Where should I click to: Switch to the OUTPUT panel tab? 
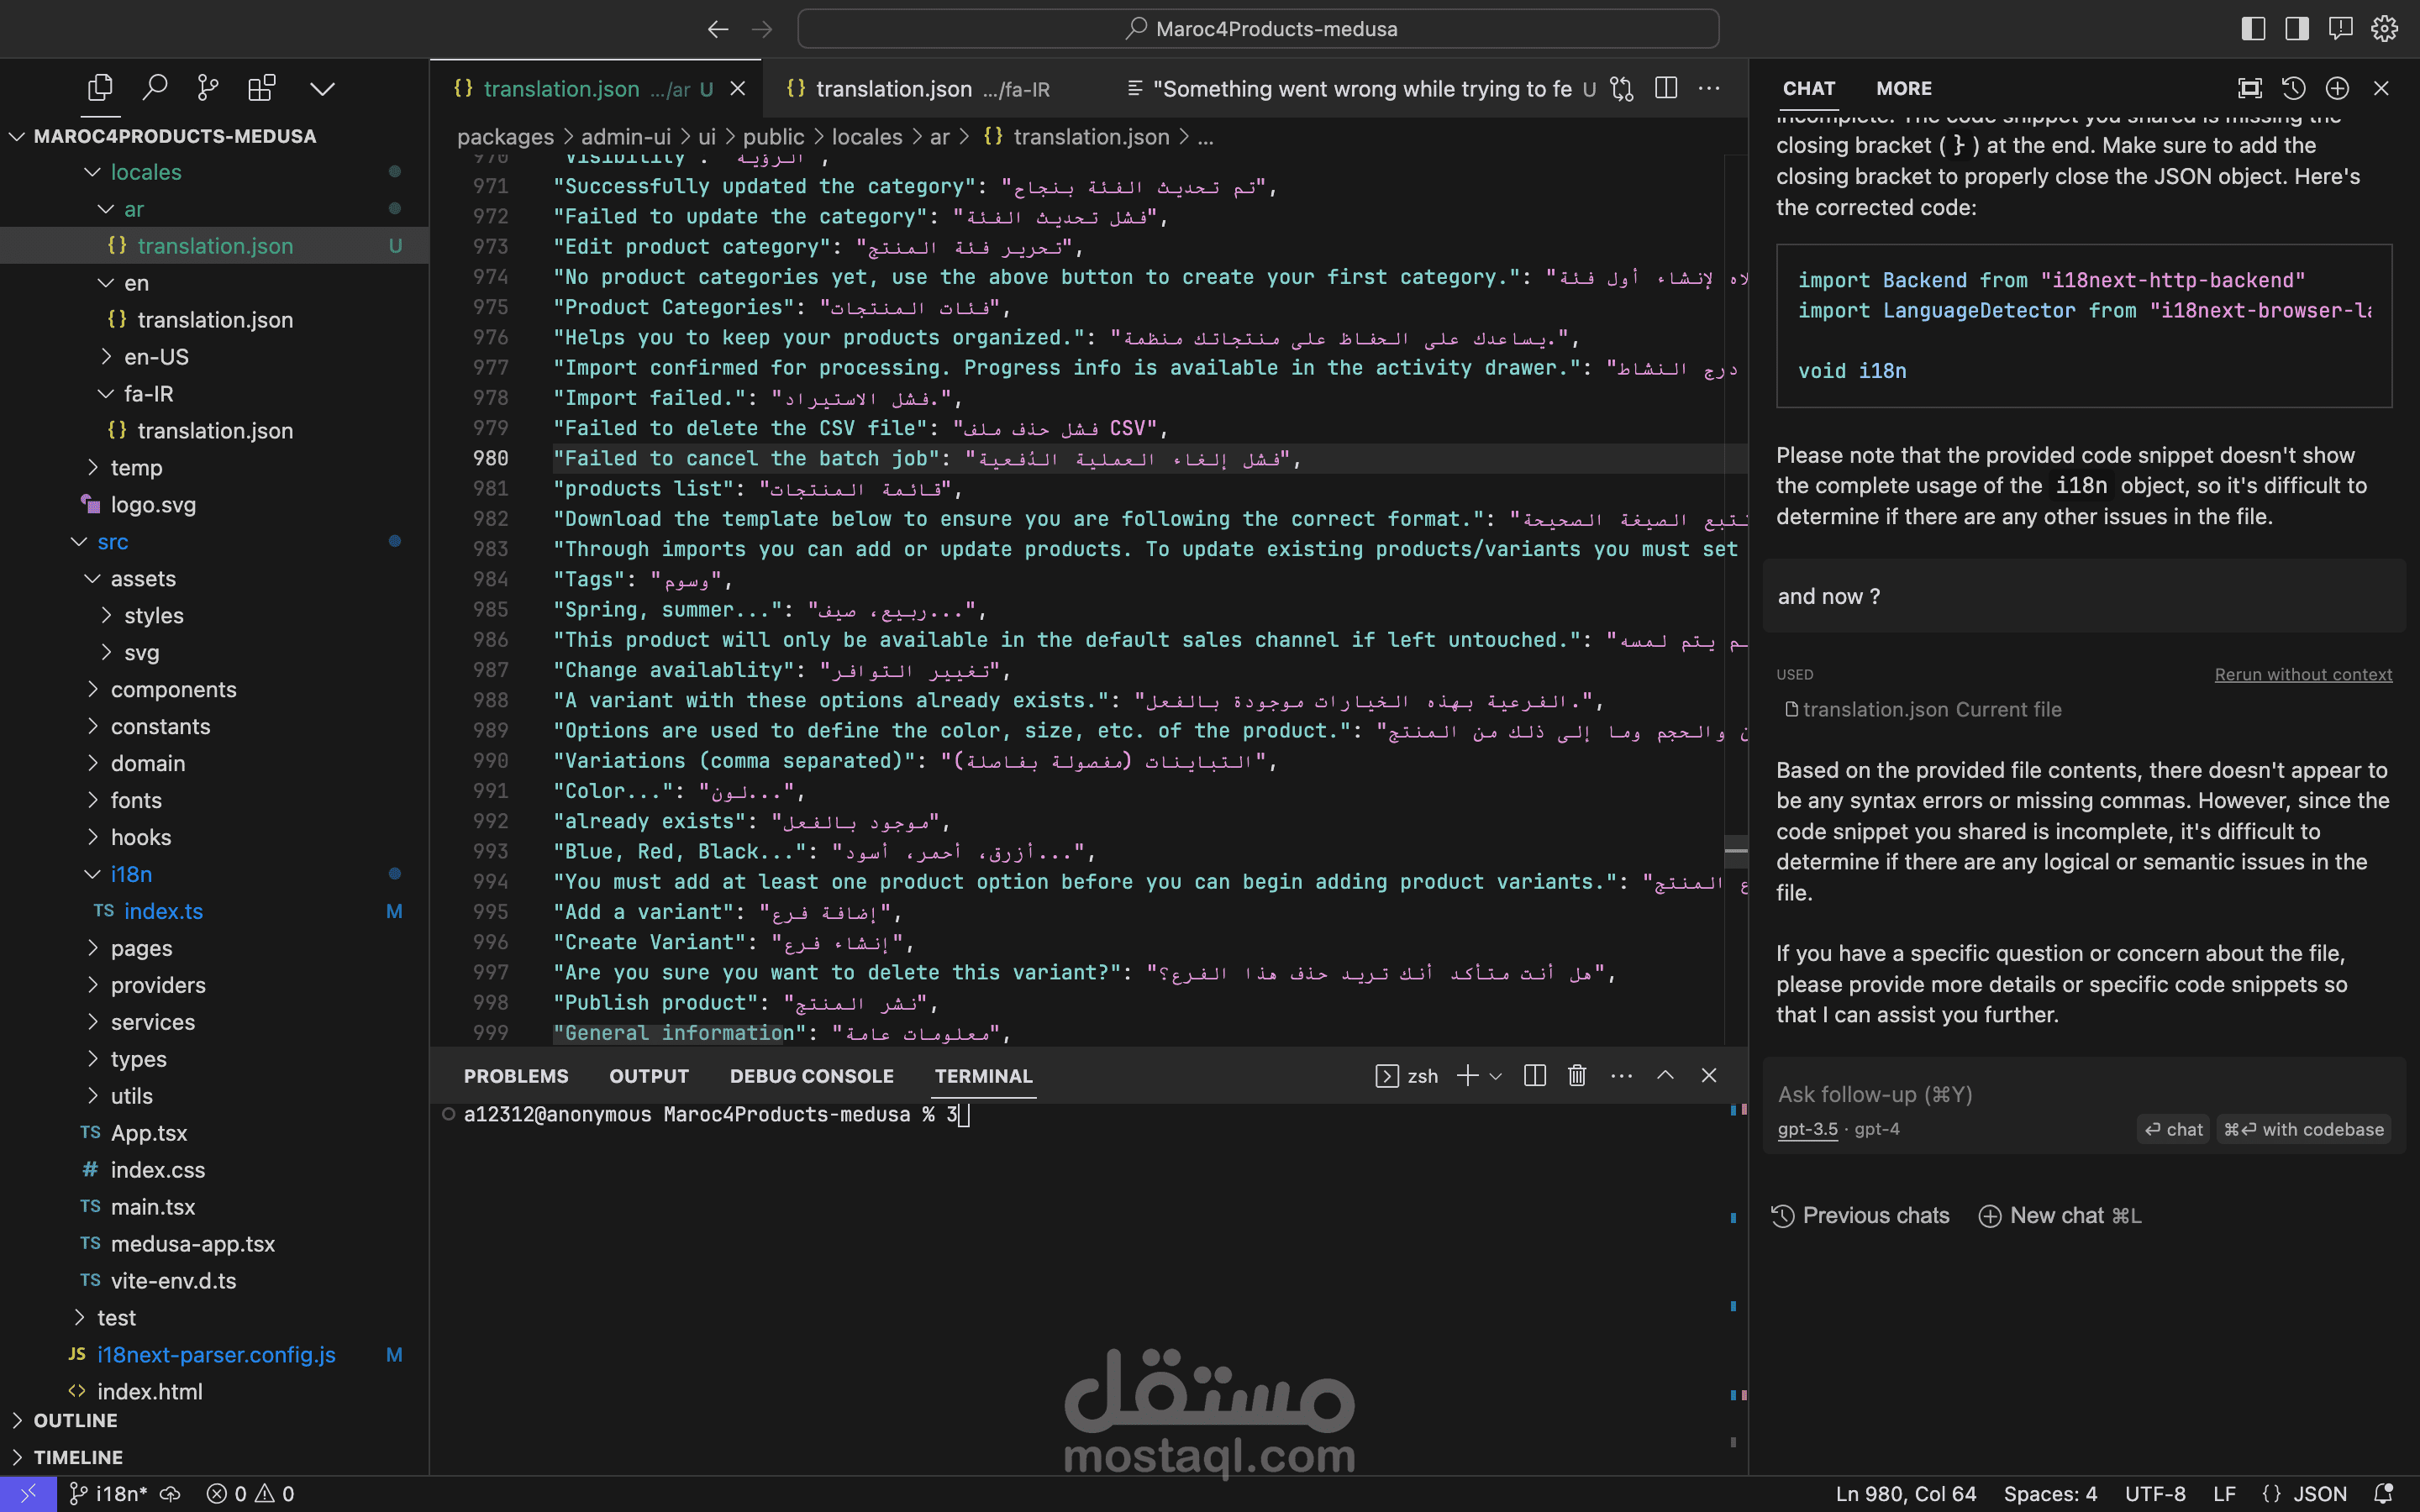click(x=649, y=1076)
